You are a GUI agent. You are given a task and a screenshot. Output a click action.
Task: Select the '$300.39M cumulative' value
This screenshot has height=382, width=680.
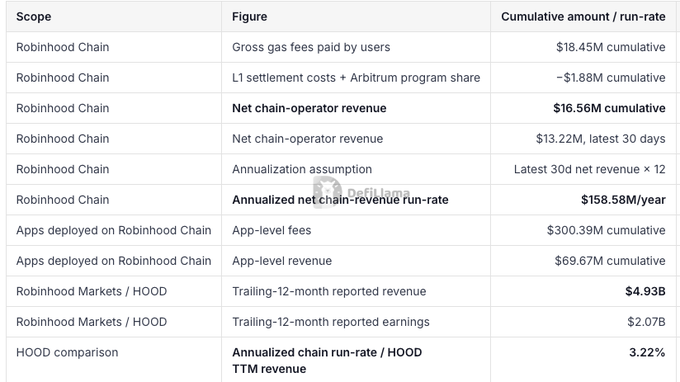coord(606,230)
